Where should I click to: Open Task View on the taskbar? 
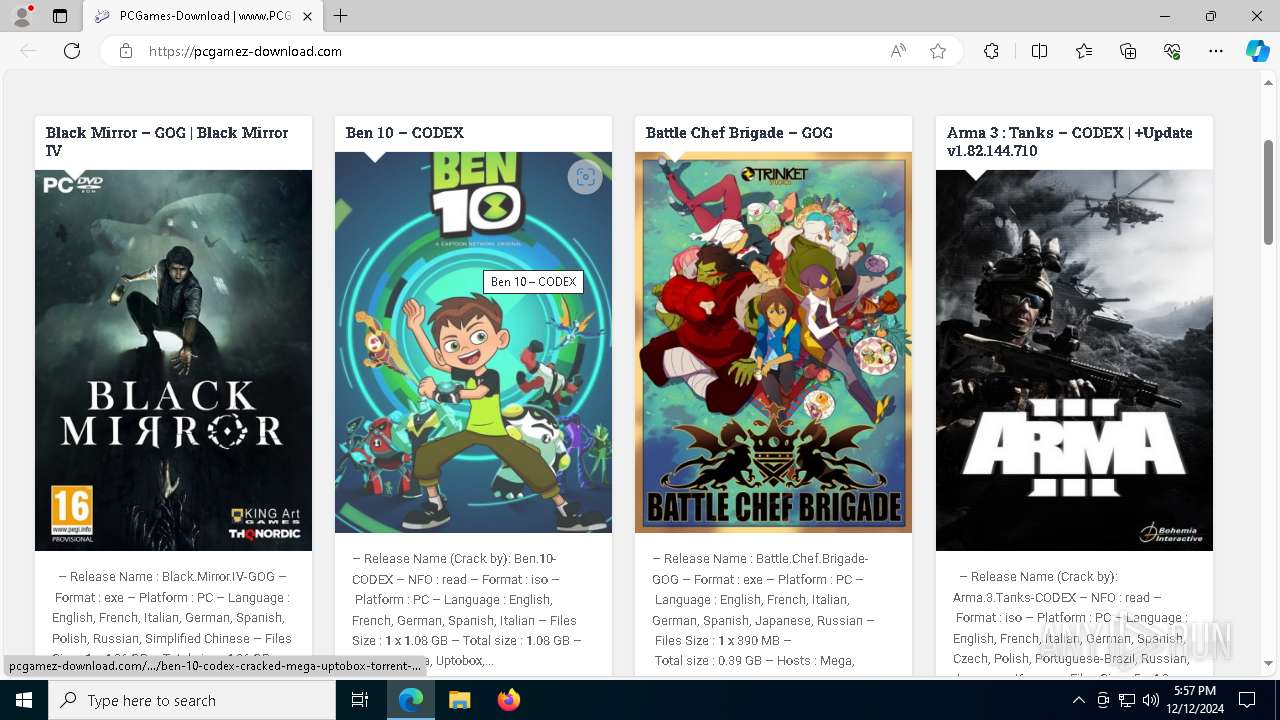361,700
